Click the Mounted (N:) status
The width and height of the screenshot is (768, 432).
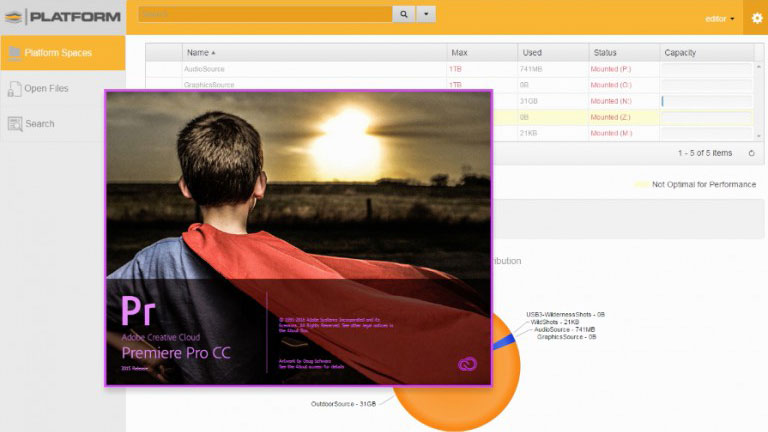pos(611,101)
